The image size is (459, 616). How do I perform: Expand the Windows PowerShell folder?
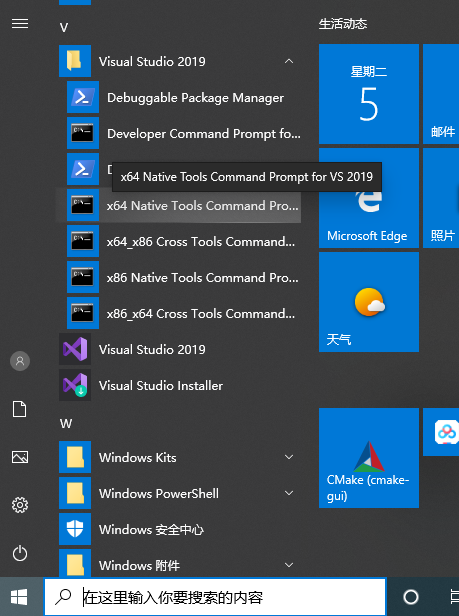coord(289,493)
